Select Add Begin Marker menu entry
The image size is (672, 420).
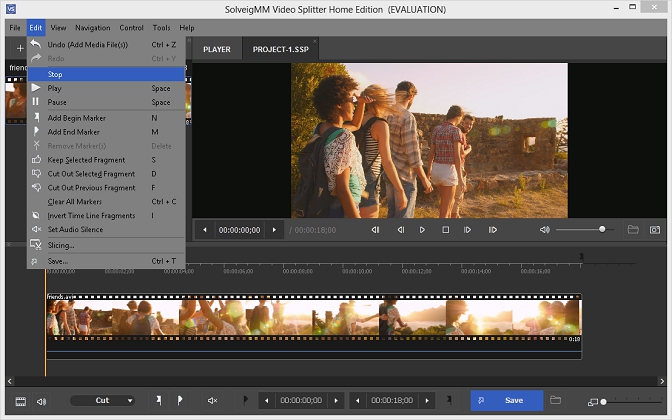(x=106, y=118)
